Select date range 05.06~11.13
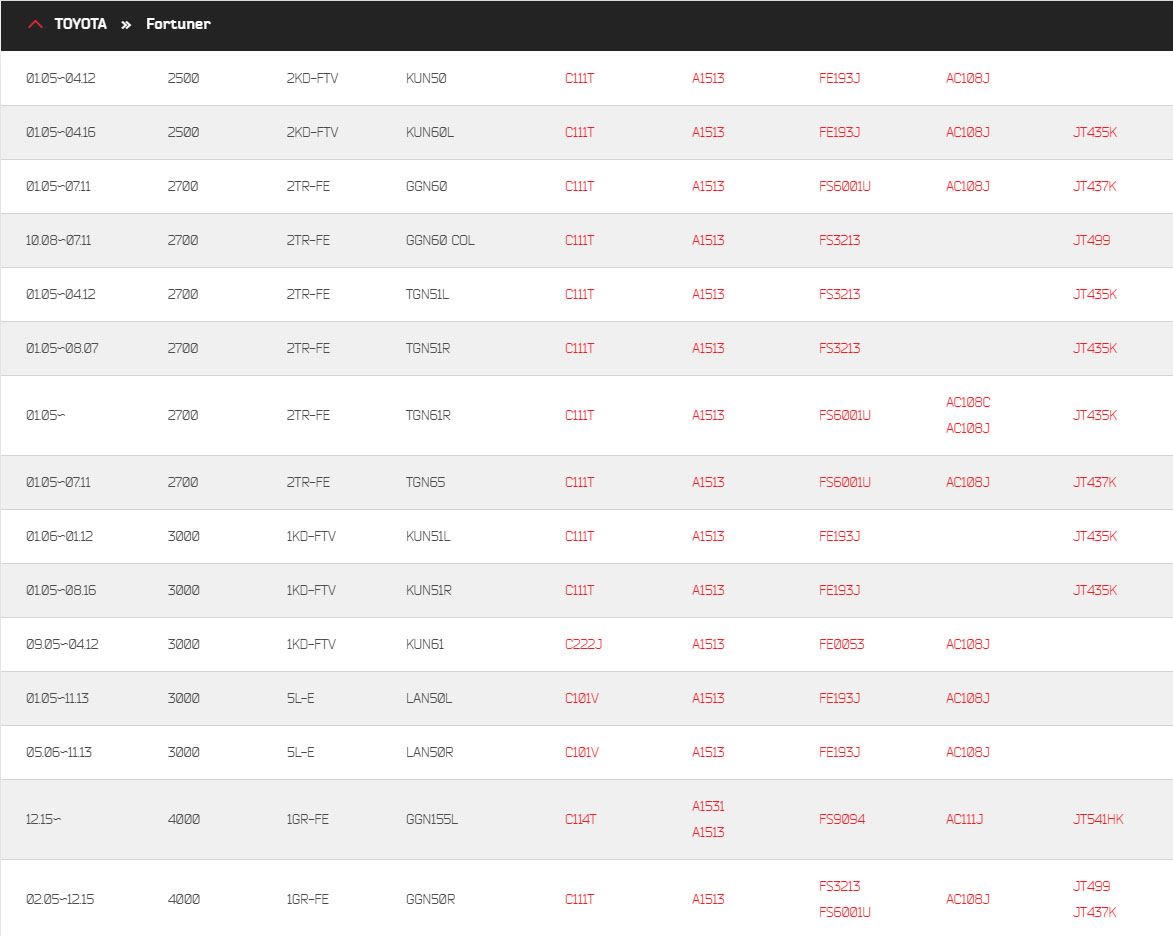This screenshot has width=1173, height=936. [x=58, y=752]
